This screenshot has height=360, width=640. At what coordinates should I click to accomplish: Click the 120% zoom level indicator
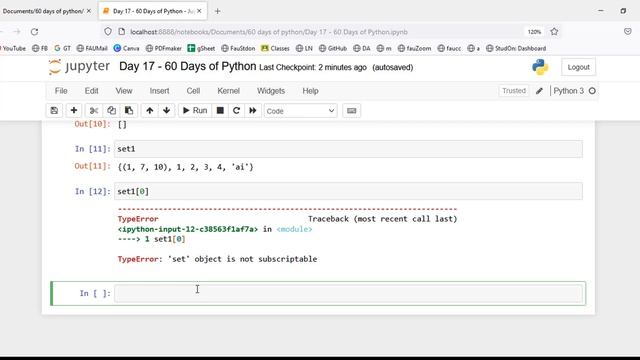534,31
